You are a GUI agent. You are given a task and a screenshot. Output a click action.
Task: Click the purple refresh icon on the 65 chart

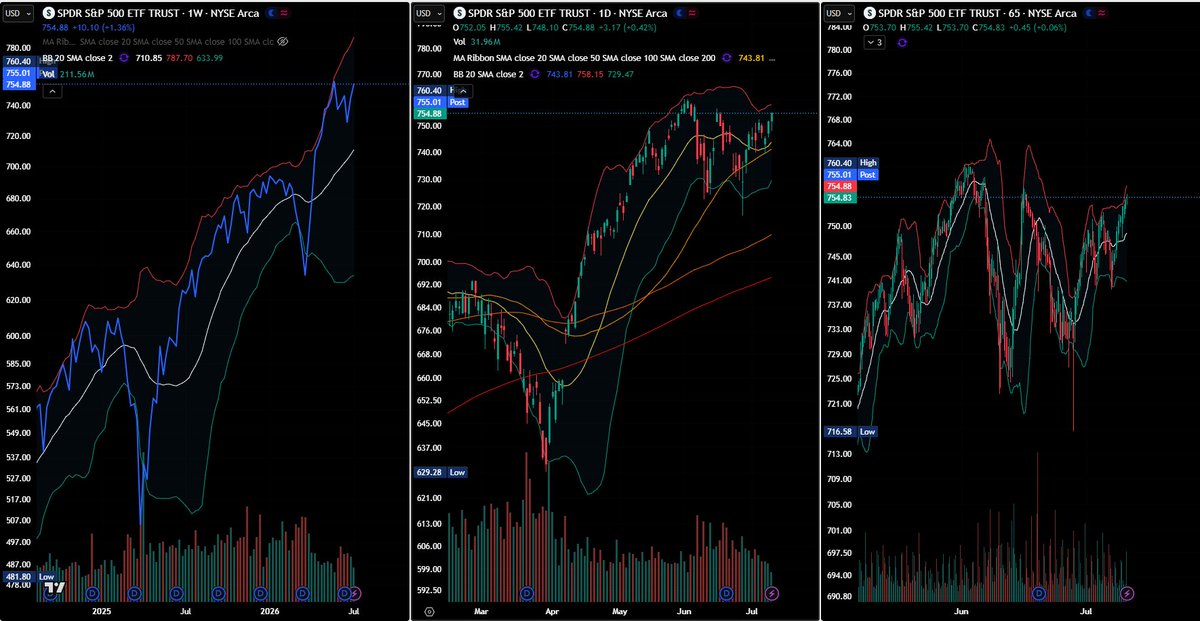pos(902,42)
